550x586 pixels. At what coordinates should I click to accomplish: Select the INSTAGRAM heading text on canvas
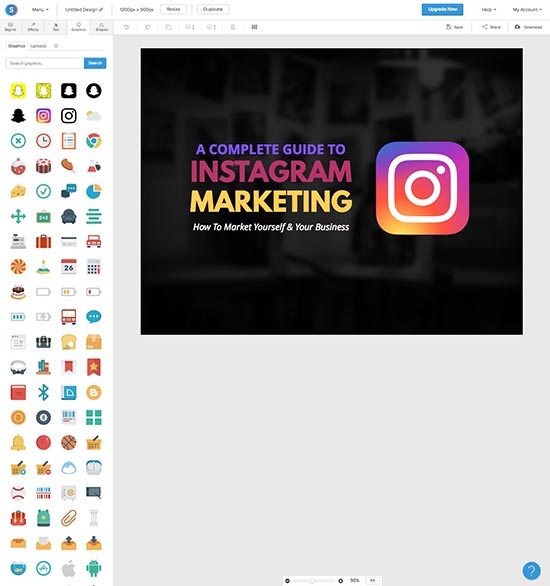(x=271, y=172)
